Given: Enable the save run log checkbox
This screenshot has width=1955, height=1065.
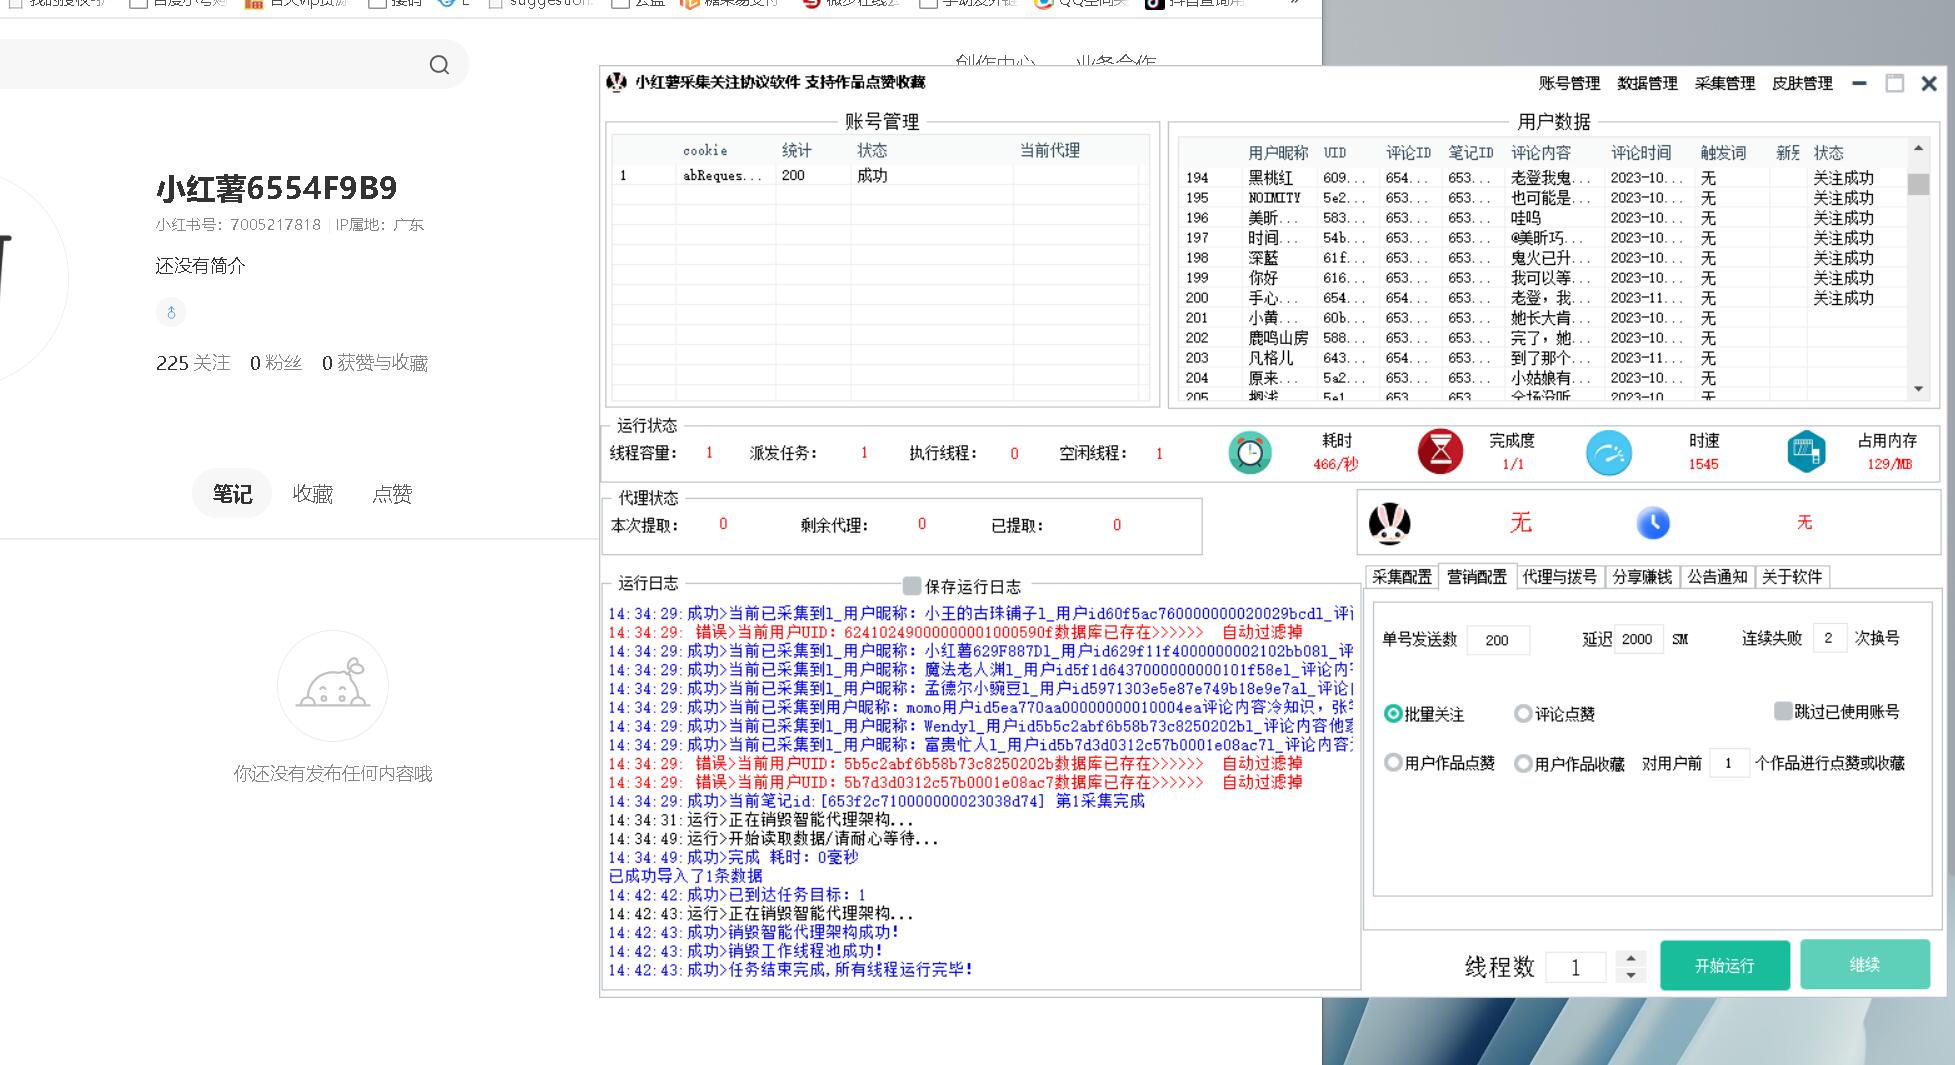Looking at the screenshot, I should point(911,586).
